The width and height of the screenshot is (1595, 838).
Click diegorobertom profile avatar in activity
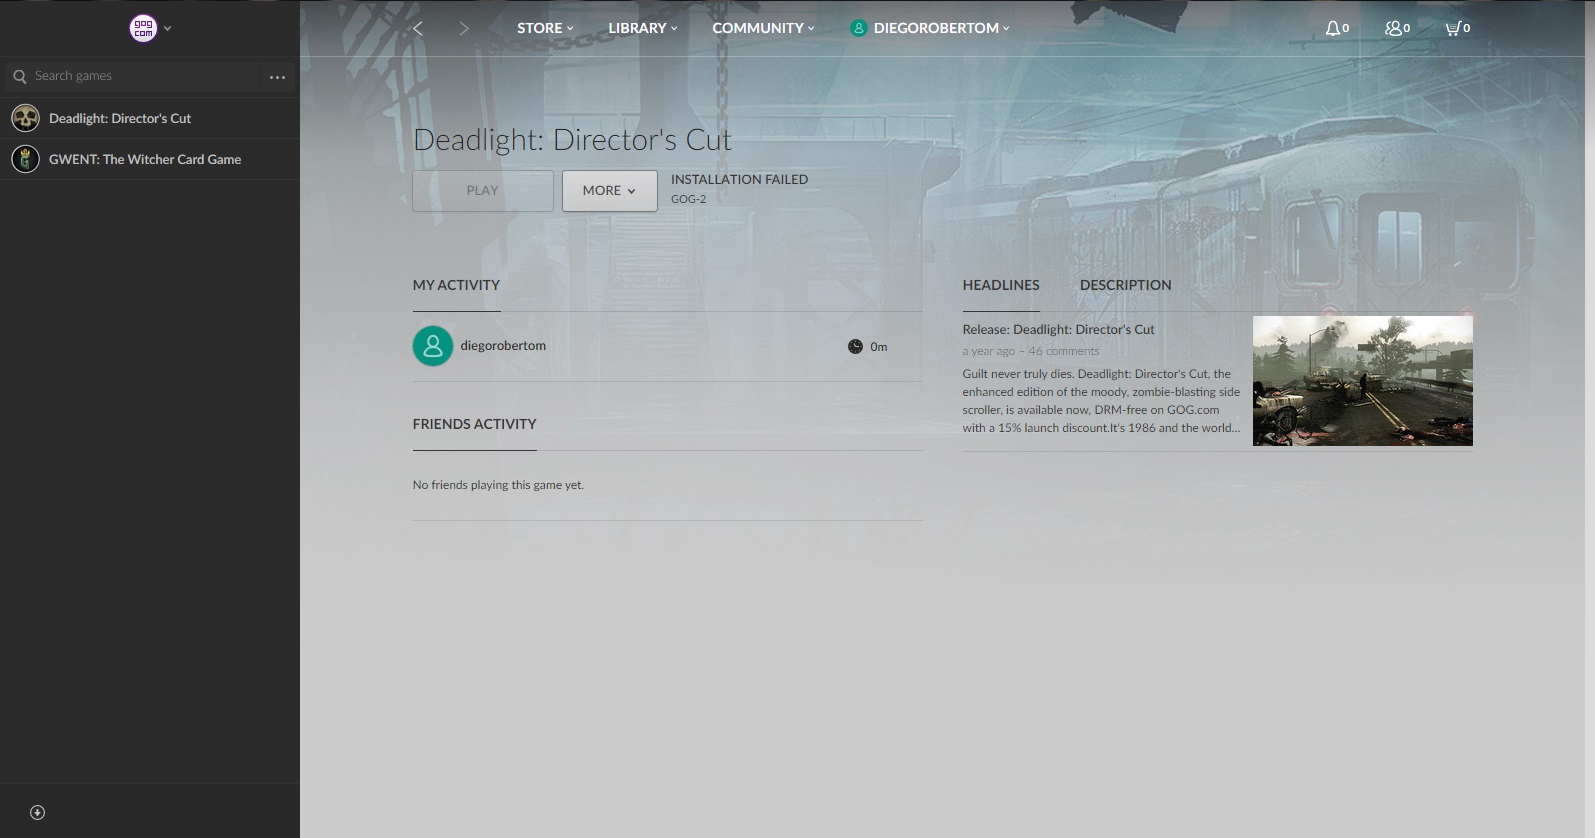point(433,346)
